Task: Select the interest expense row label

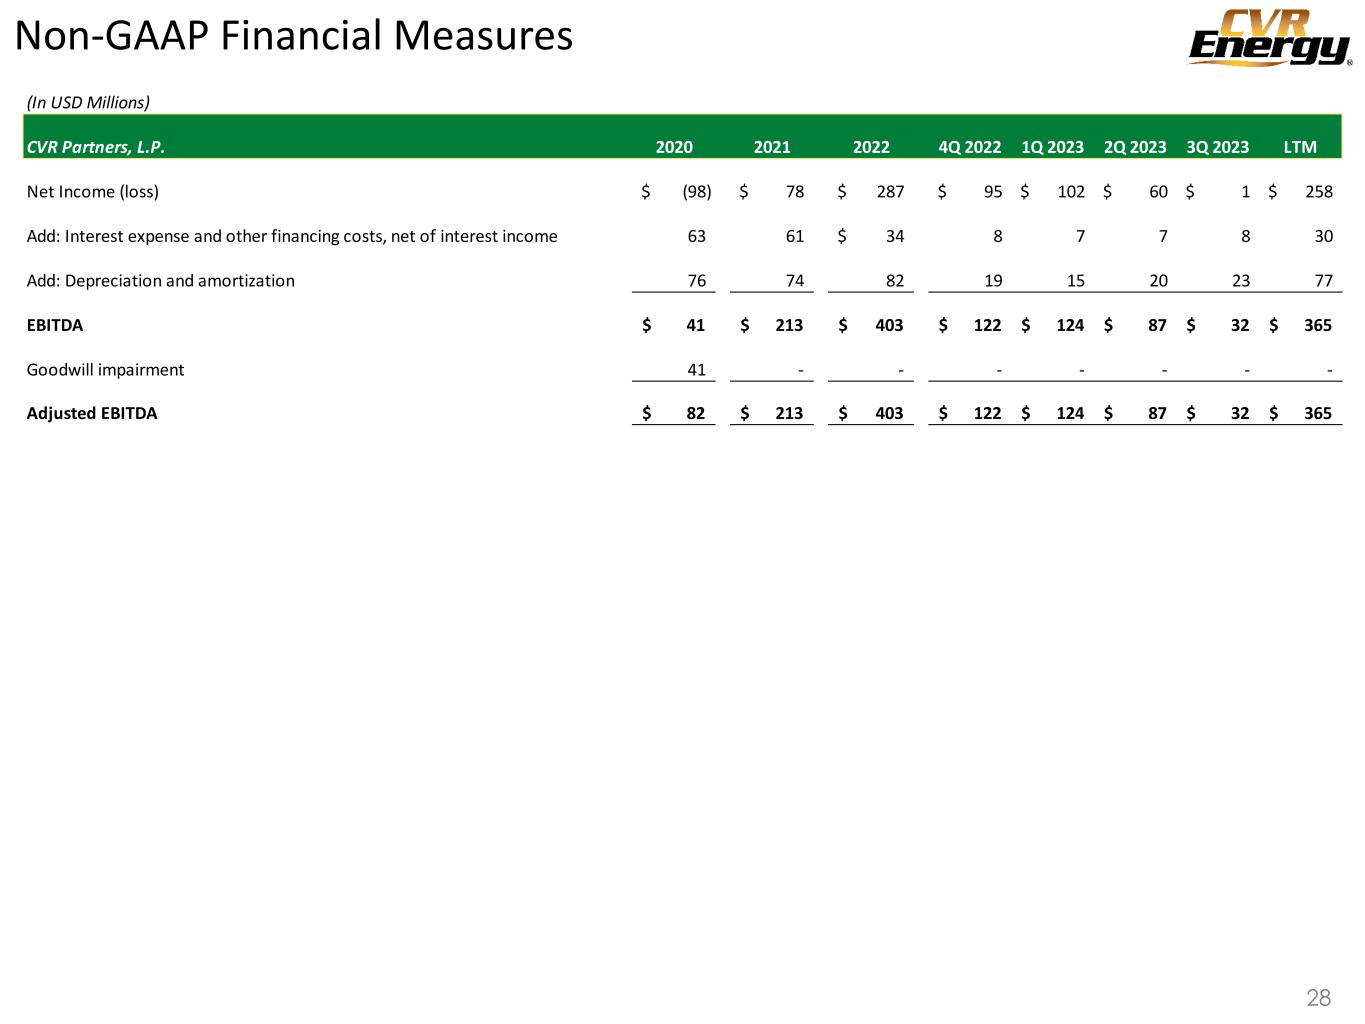Action: point(292,236)
